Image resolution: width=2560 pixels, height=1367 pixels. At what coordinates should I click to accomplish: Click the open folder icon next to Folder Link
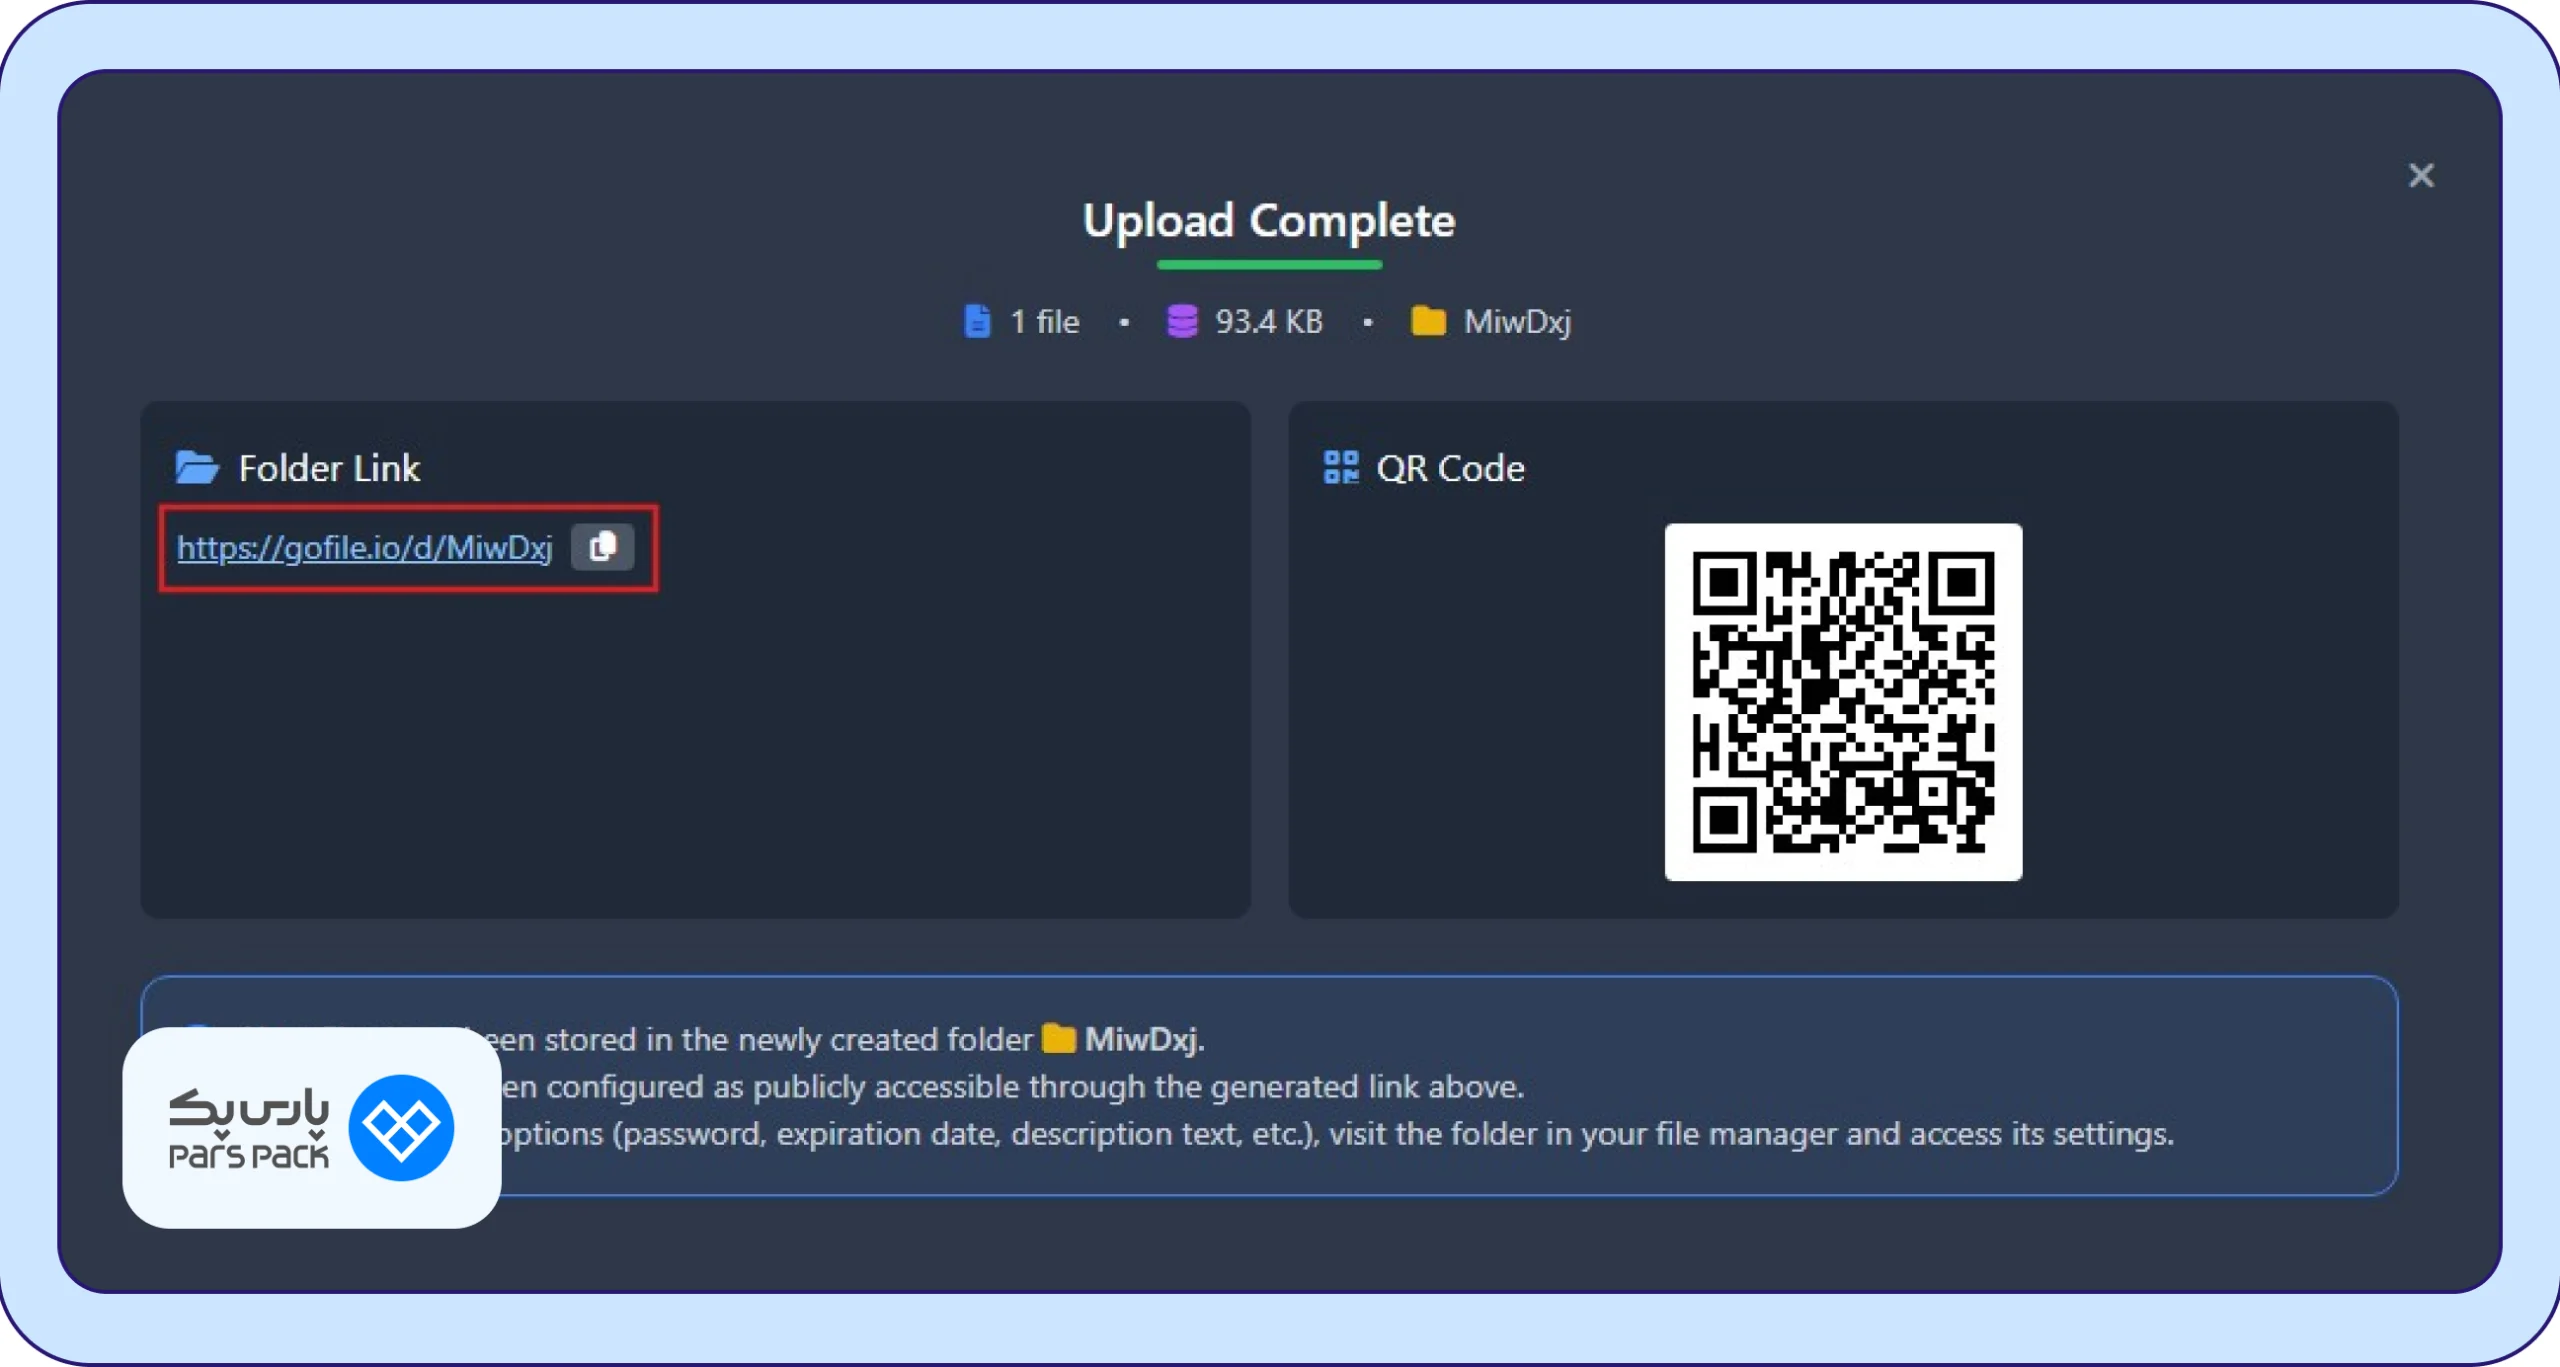(x=197, y=467)
